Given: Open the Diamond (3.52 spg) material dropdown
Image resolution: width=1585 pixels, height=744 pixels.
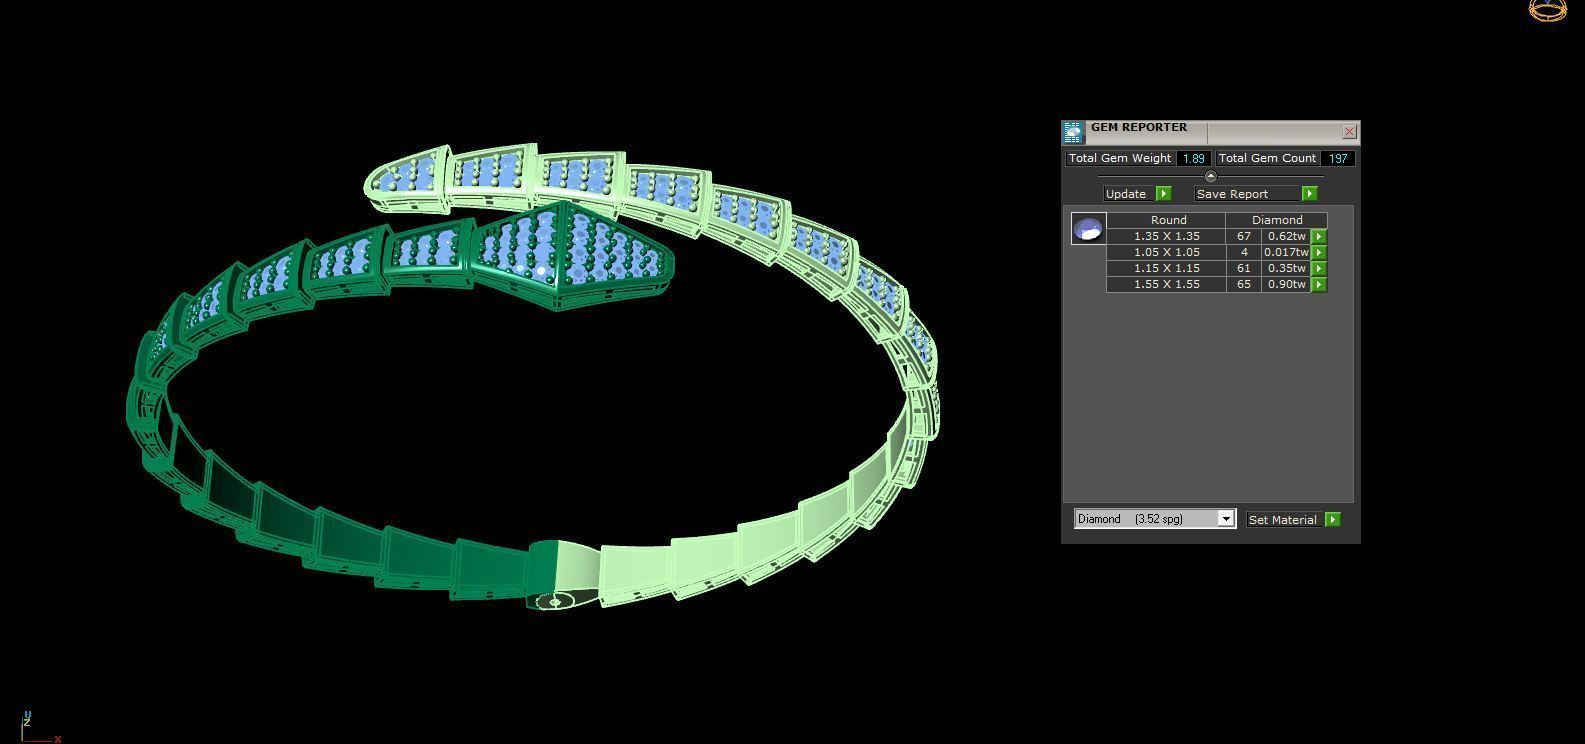Looking at the screenshot, I should (x=1155, y=519).
